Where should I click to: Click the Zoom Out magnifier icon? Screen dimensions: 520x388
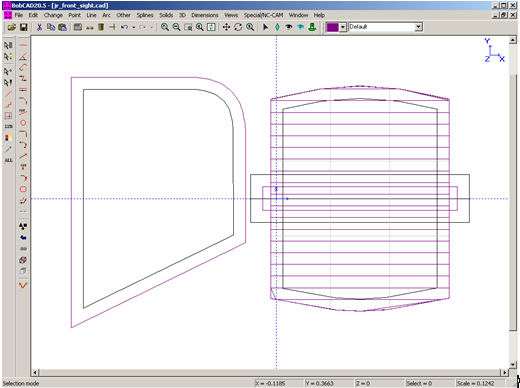(176, 27)
